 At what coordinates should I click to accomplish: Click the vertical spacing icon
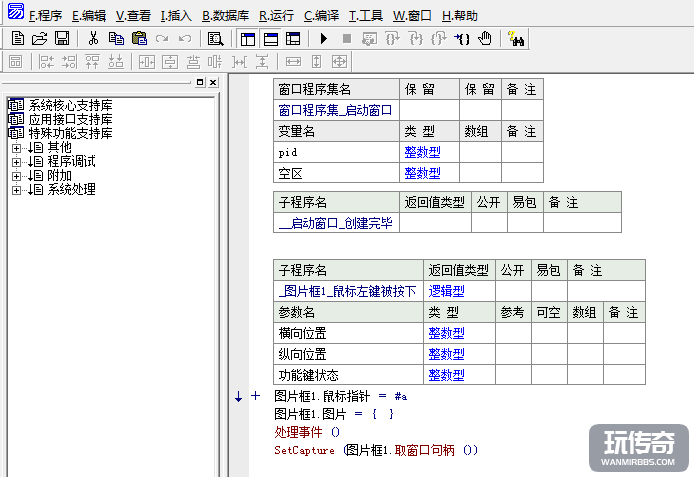[x=262, y=62]
